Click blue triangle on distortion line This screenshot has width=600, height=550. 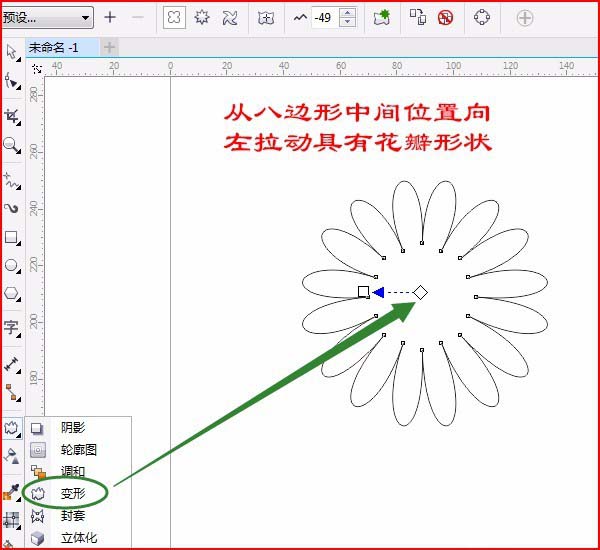(x=378, y=292)
